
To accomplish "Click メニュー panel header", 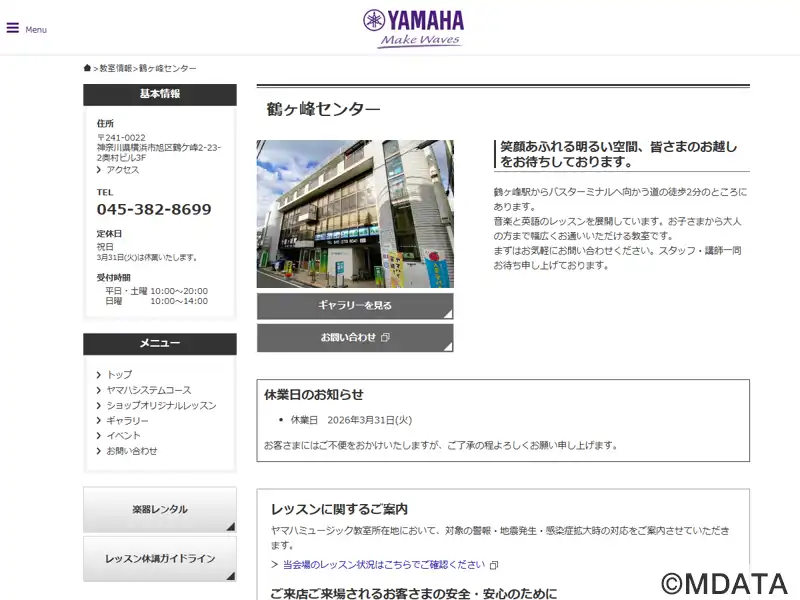I will coord(160,343).
